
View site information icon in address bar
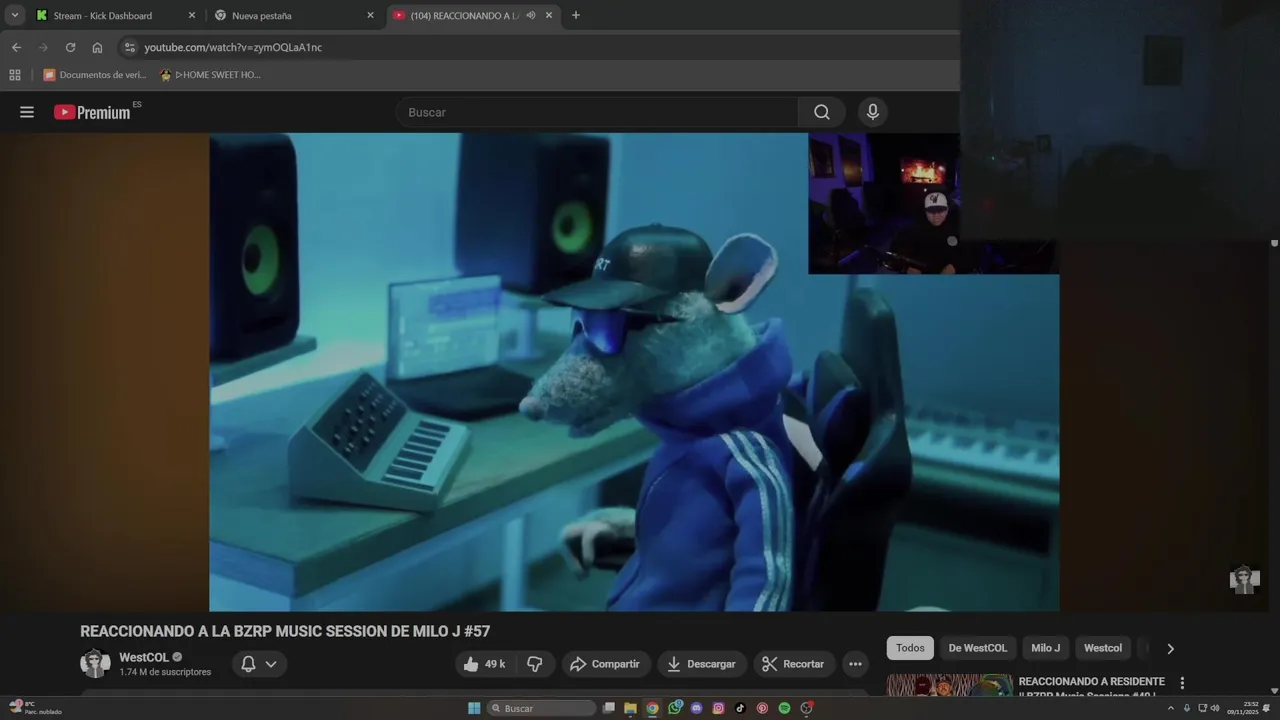pos(129,47)
